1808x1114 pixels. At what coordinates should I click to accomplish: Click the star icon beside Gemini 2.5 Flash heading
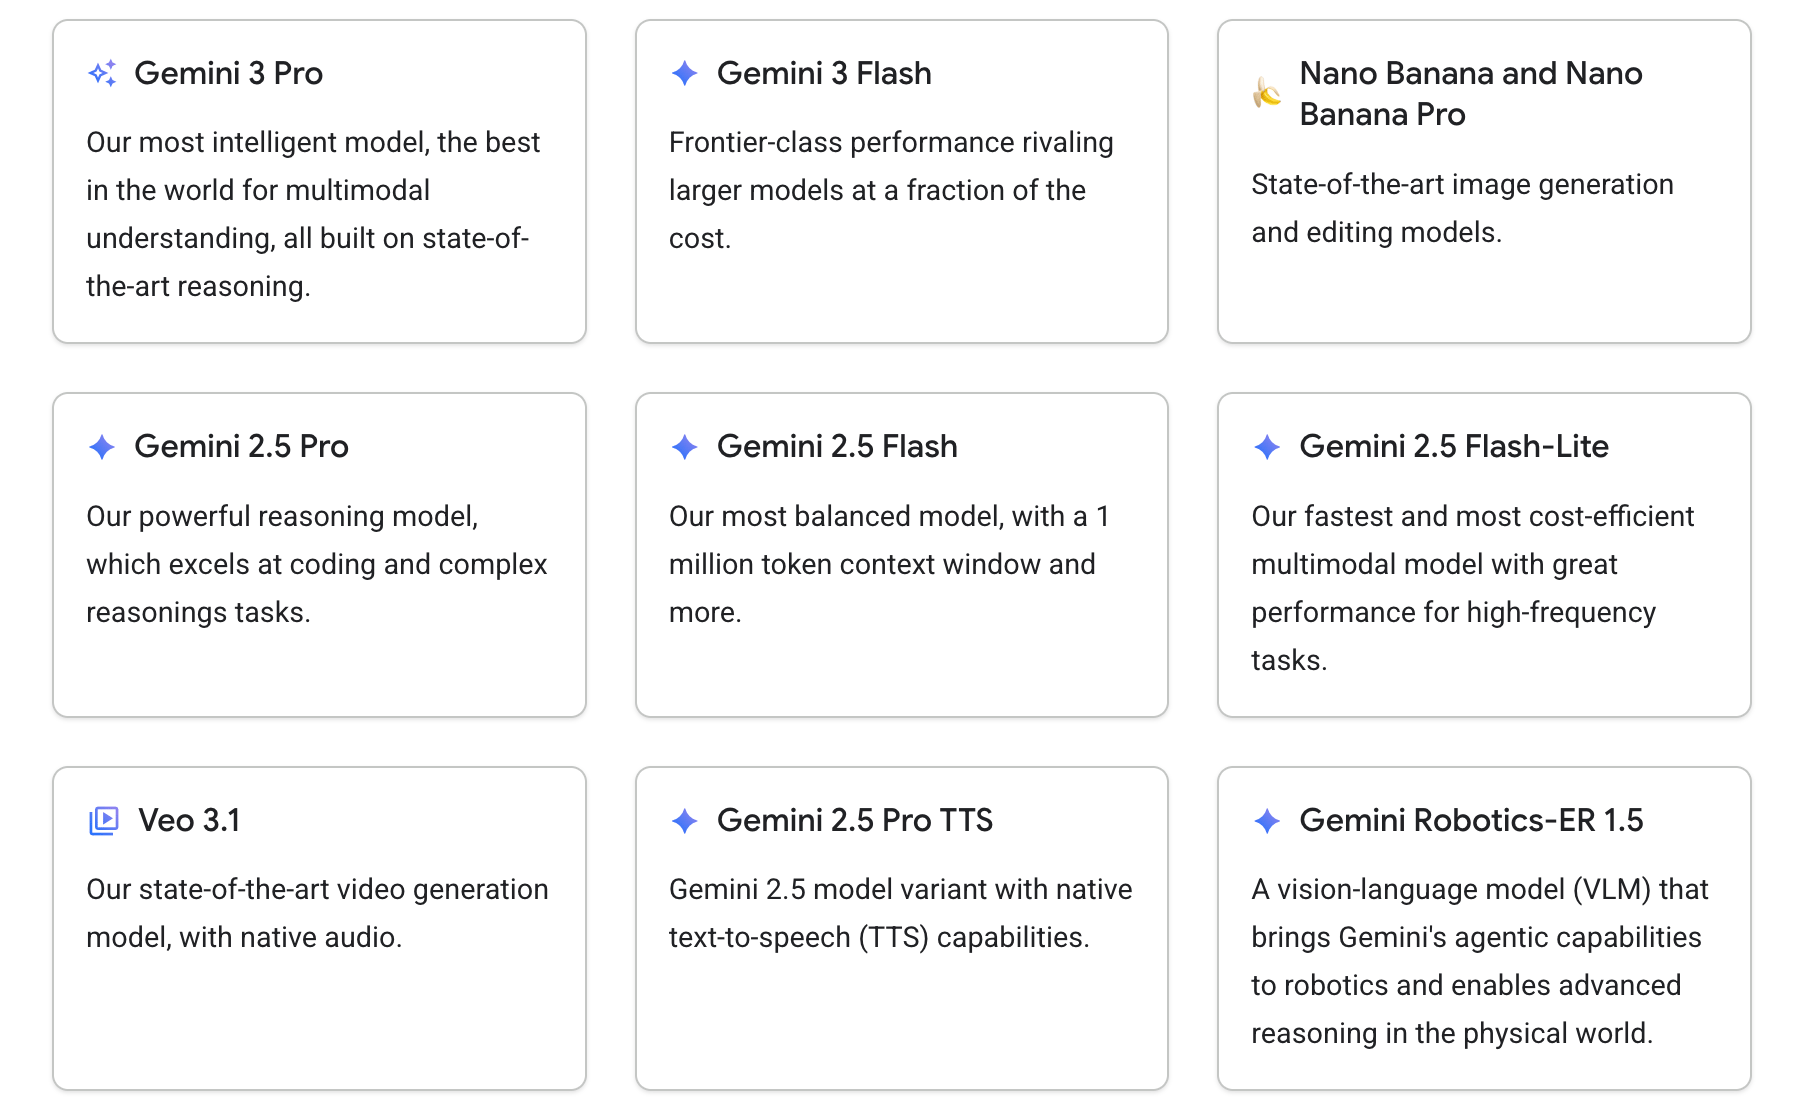pyautogui.click(x=685, y=447)
